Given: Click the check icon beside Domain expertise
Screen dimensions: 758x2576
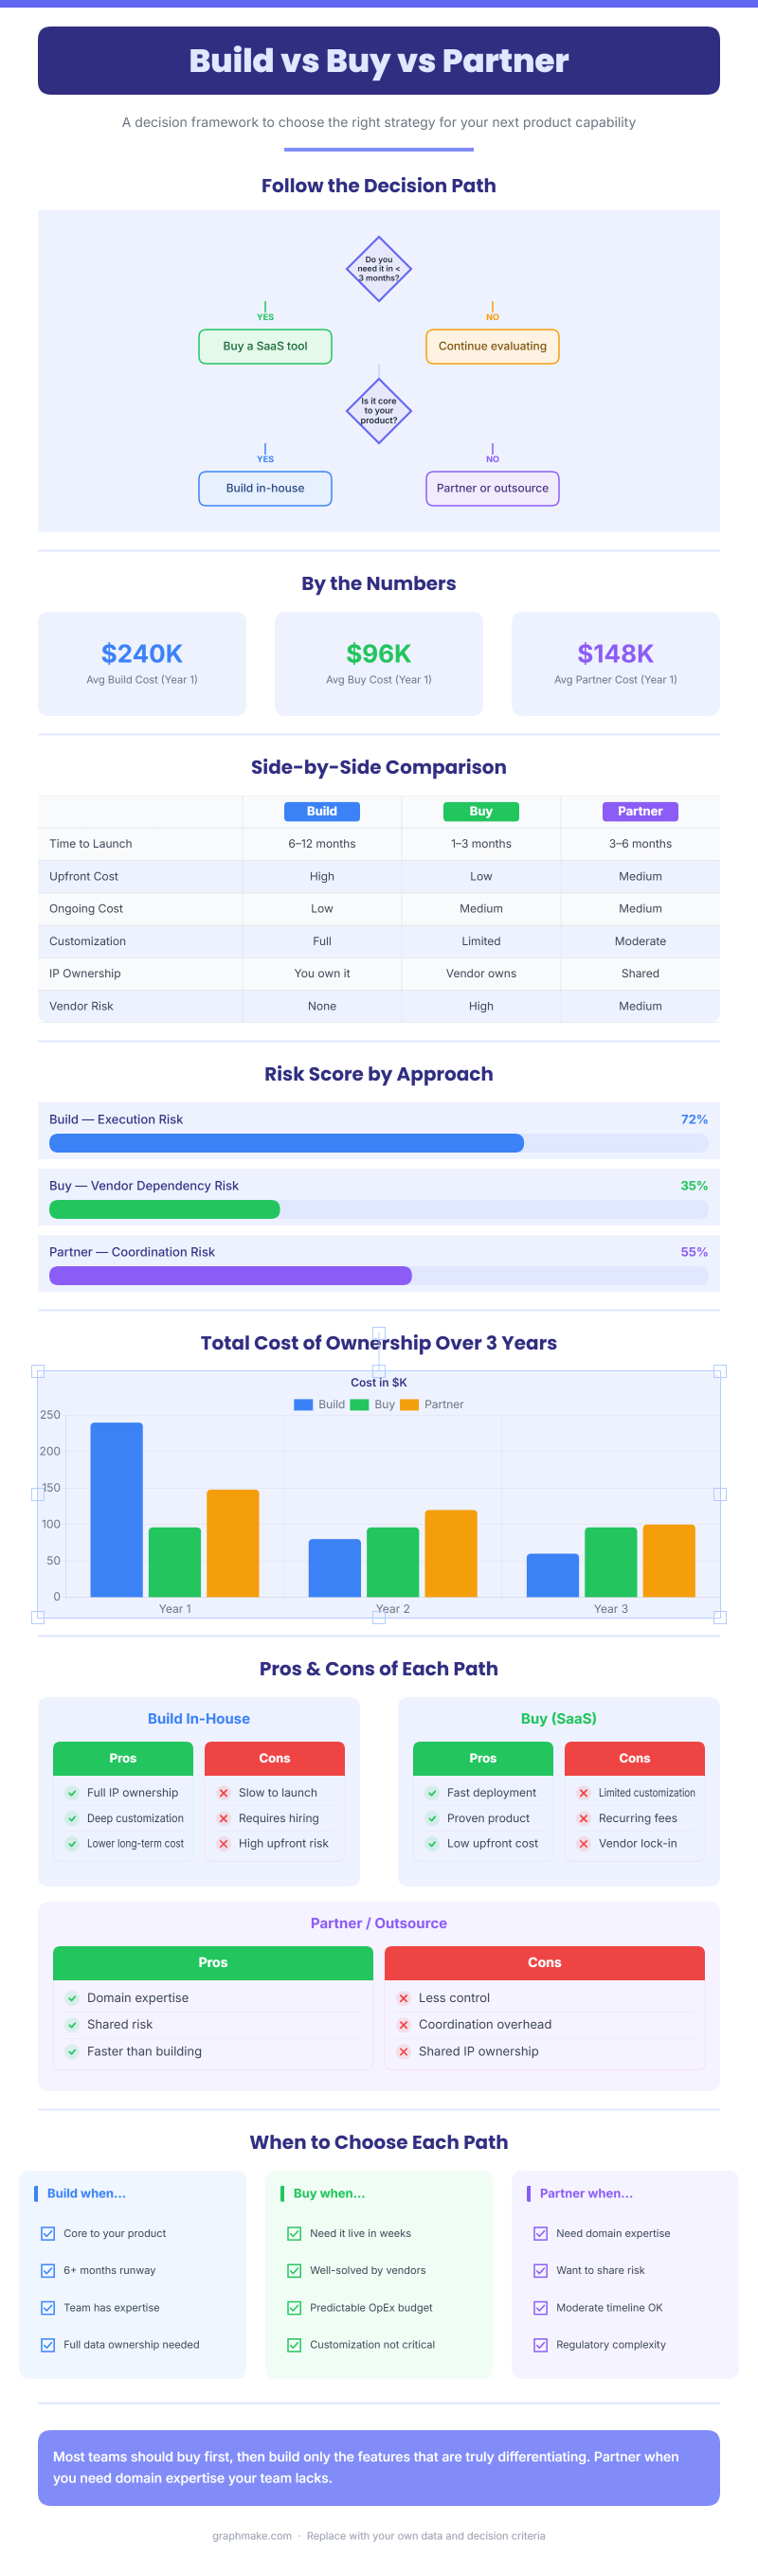Looking at the screenshot, I should coord(72,1998).
